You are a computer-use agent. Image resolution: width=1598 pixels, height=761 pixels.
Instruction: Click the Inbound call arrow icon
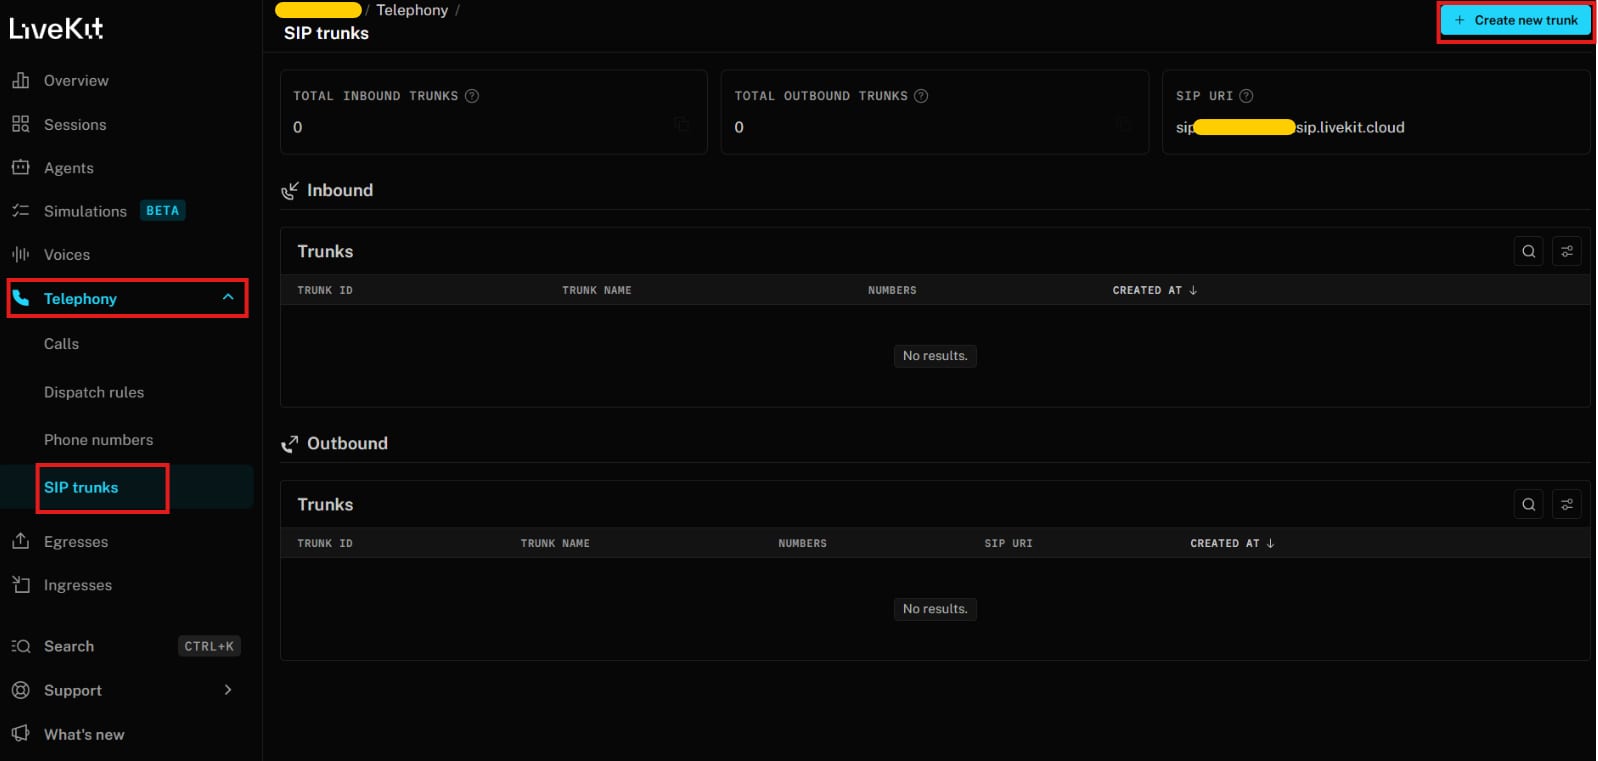coord(290,190)
